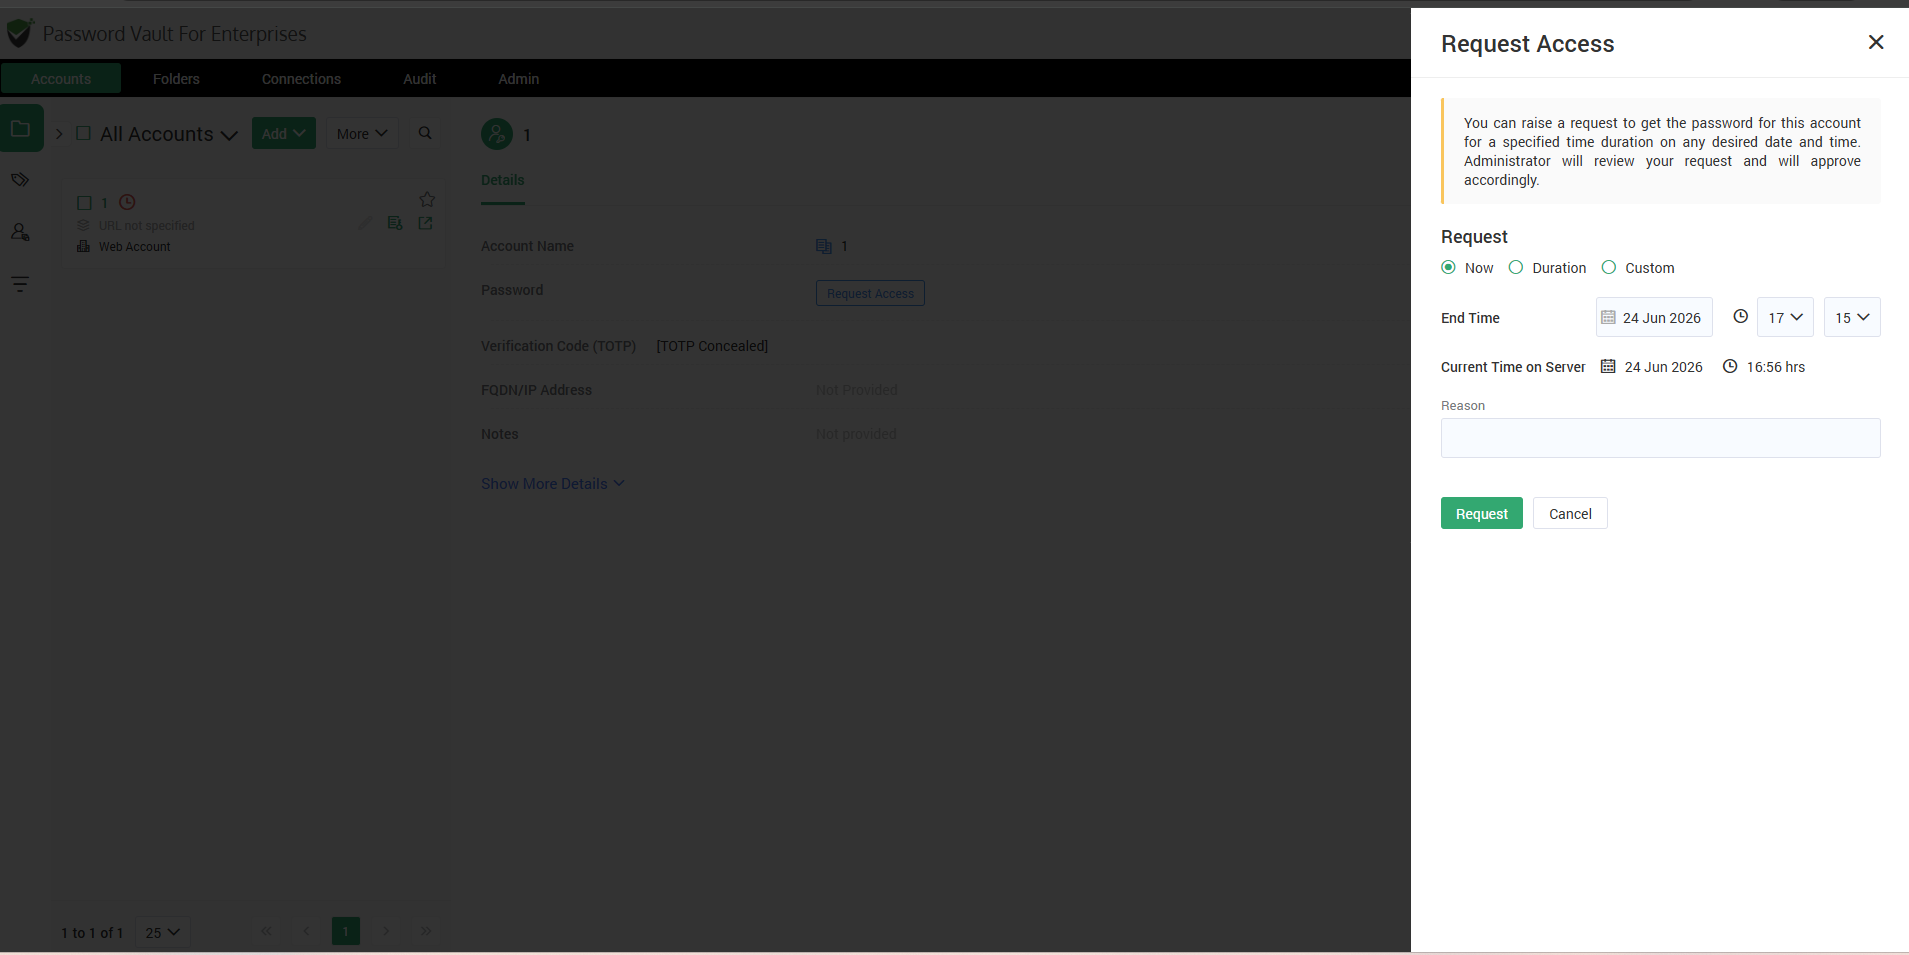Click the red clock icon on account 1
The width and height of the screenshot is (1909, 955).
pos(127,202)
